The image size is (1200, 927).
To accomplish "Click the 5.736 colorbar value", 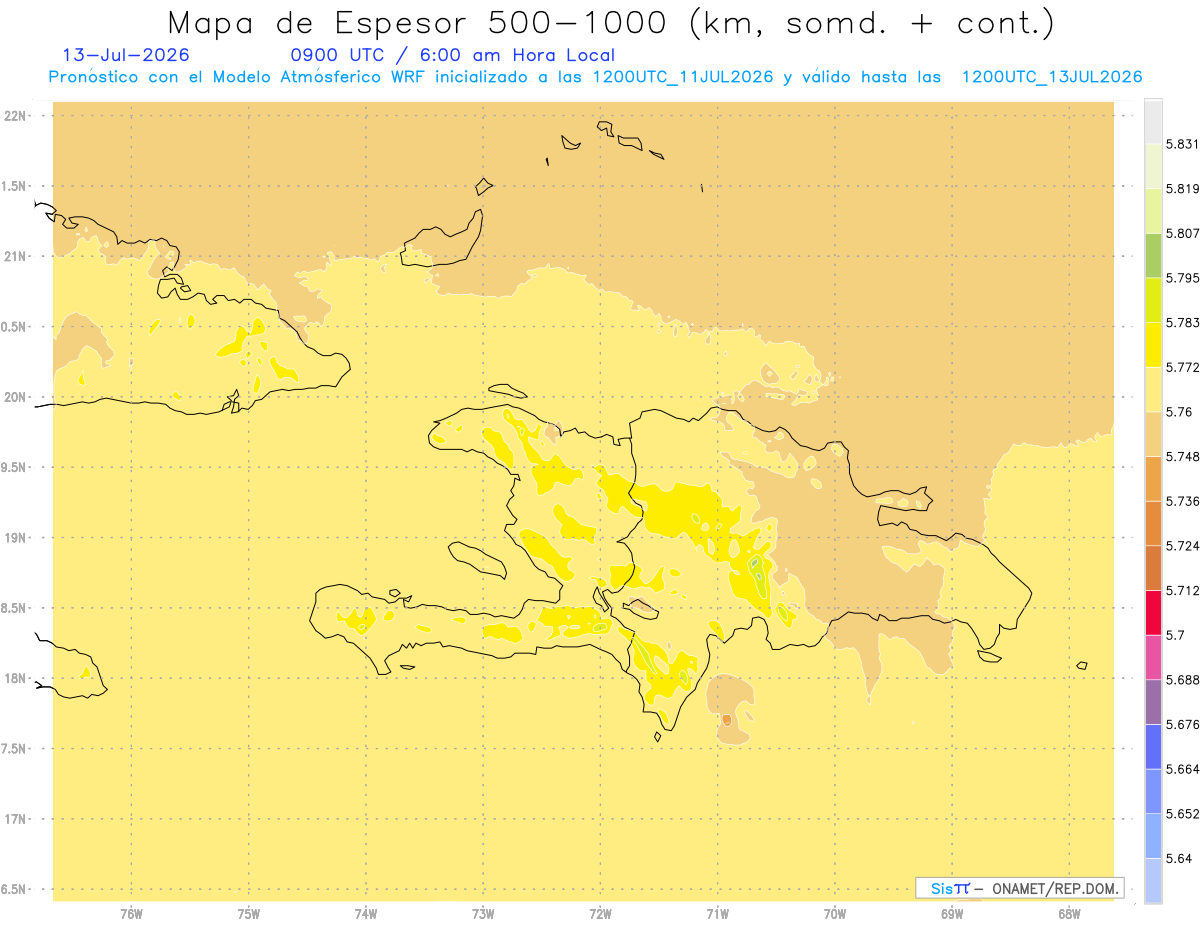I will 1182,501.
